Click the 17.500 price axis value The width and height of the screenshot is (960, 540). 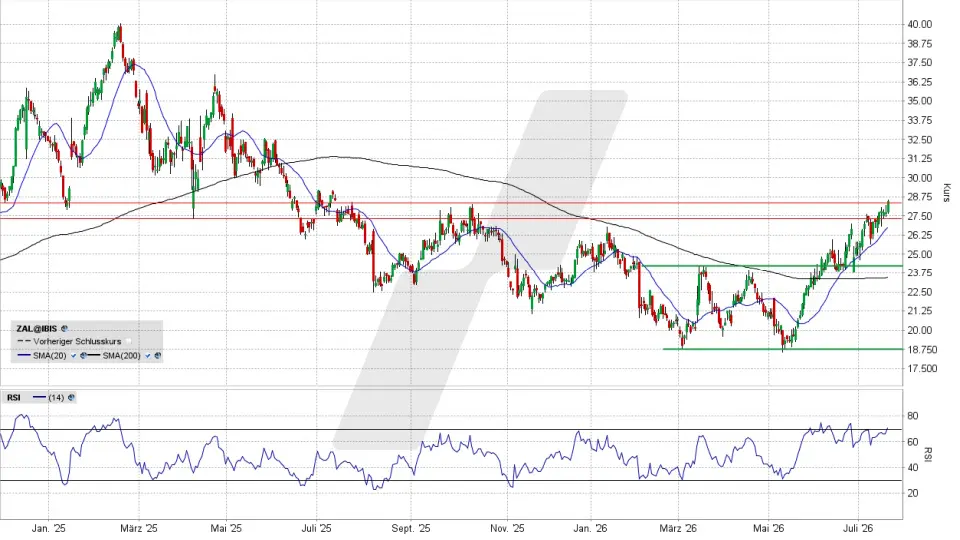pyautogui.click(x=923, y=369)
